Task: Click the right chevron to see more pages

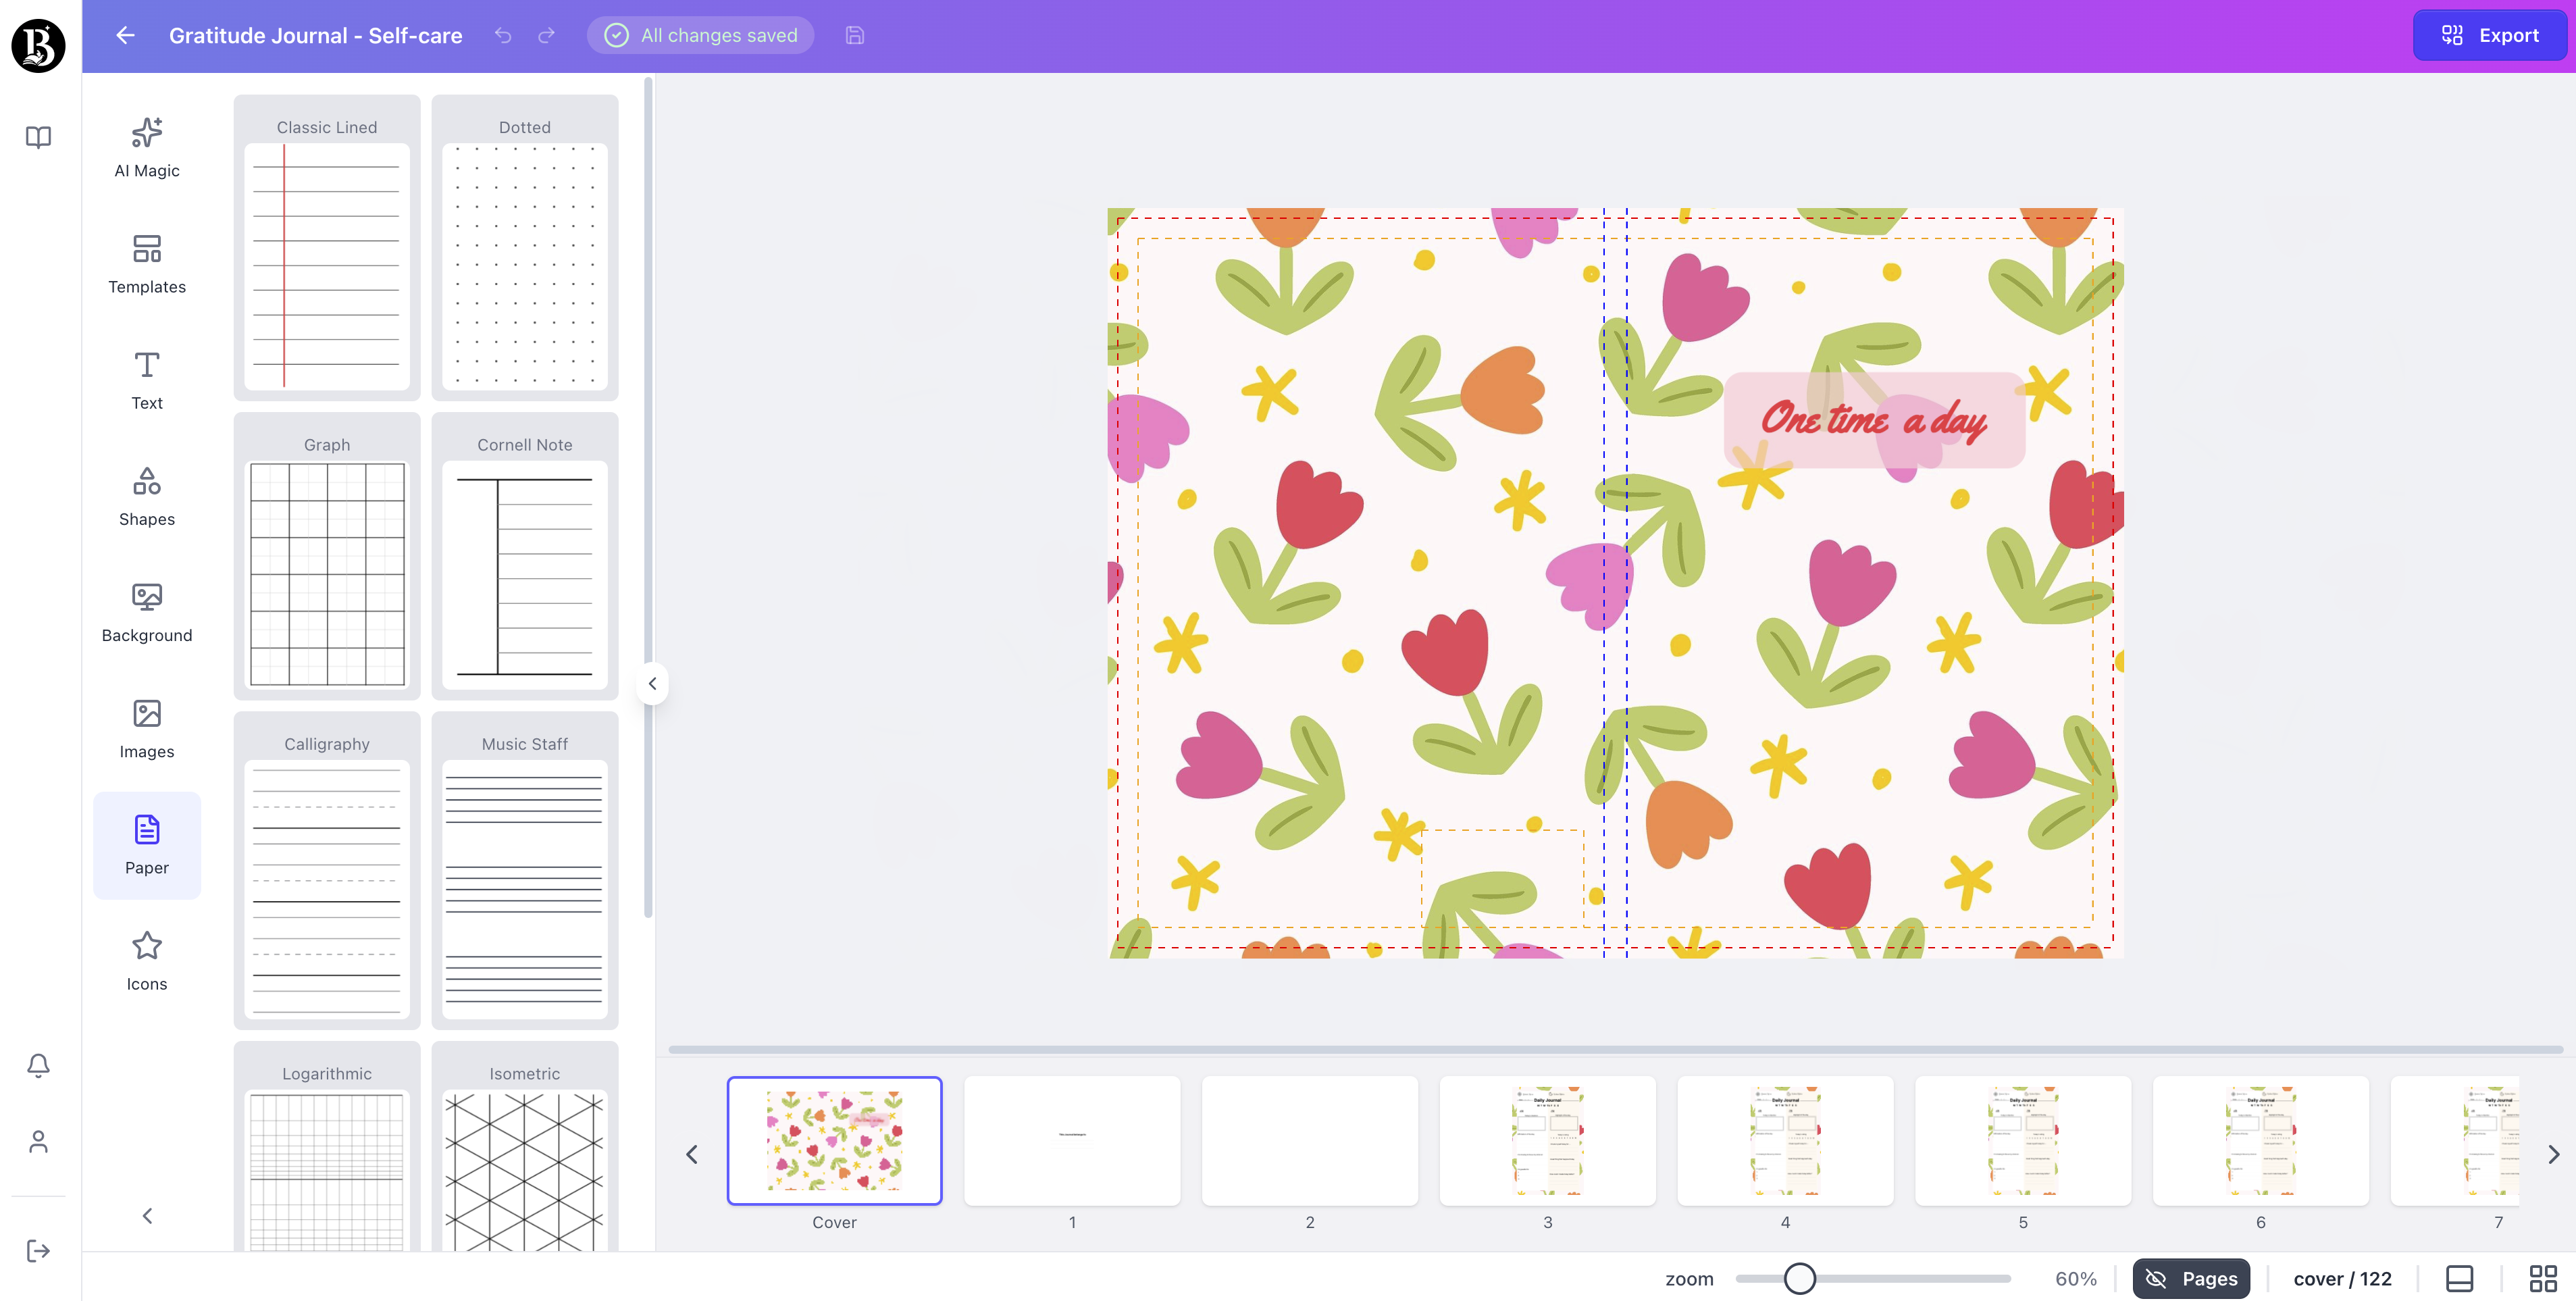Action: coord(2554,1154)
